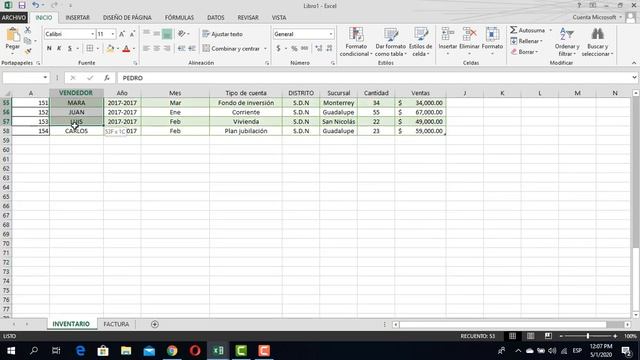The width and height of the screenshot is (640, 360).
Task: Switch to the INSERTAR ribbon tab
Action: [x=77, y=18]
